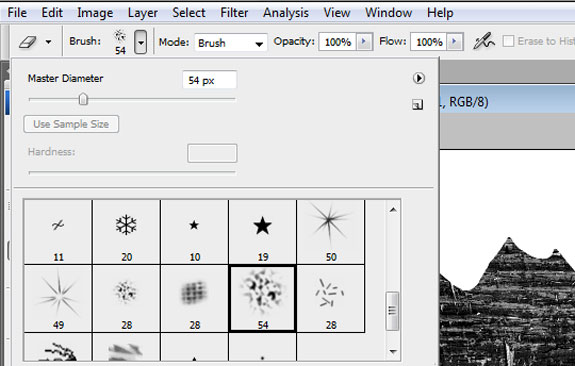Viewport: 575px width, 366px height.
Task: Click the Hardness slider track
Action: [x=132, y=172]
